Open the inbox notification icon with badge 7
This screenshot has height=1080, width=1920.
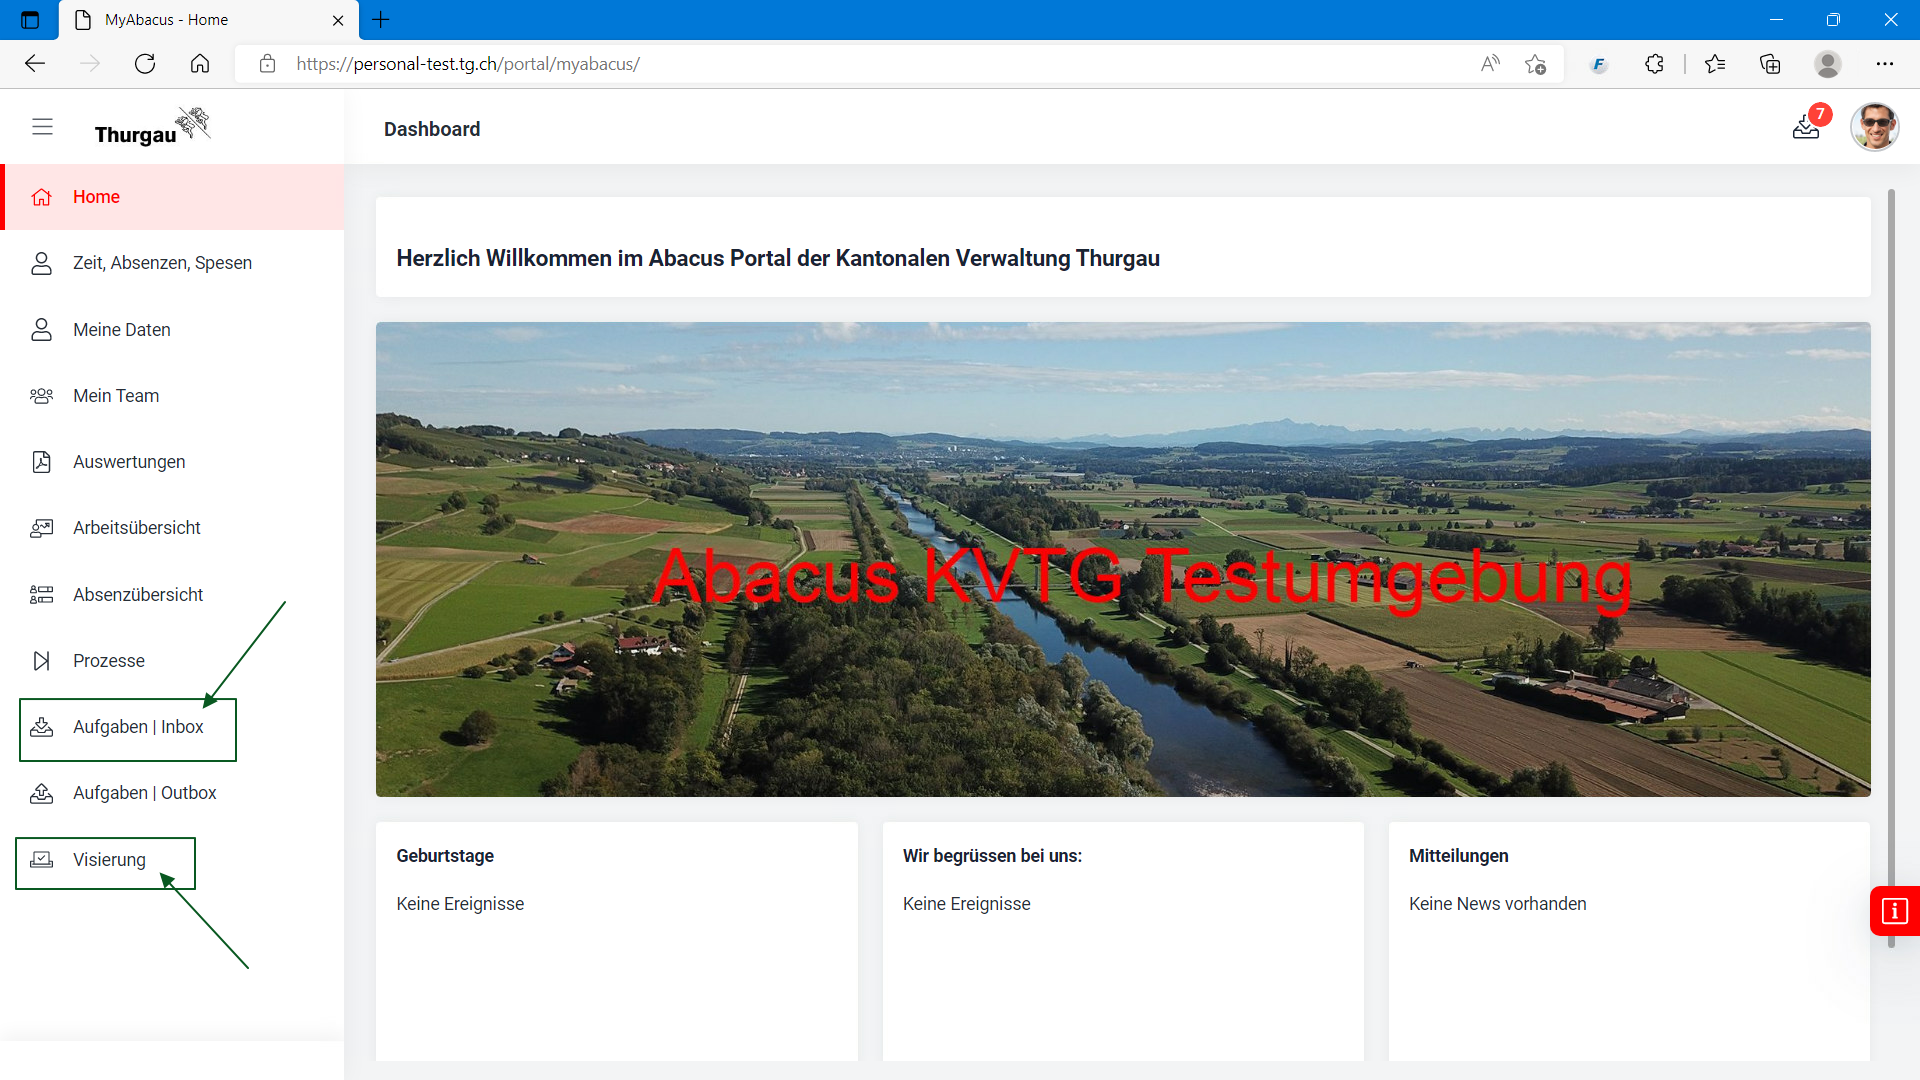pos(1806,127)
